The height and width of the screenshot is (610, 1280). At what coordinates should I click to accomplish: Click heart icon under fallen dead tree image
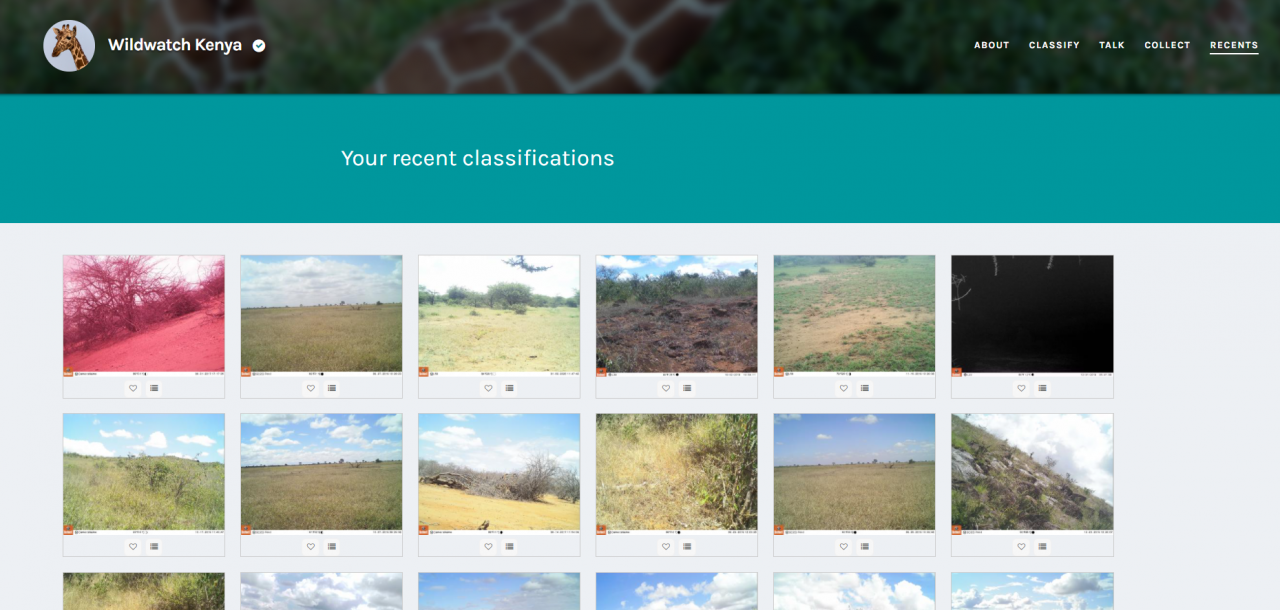488,546
